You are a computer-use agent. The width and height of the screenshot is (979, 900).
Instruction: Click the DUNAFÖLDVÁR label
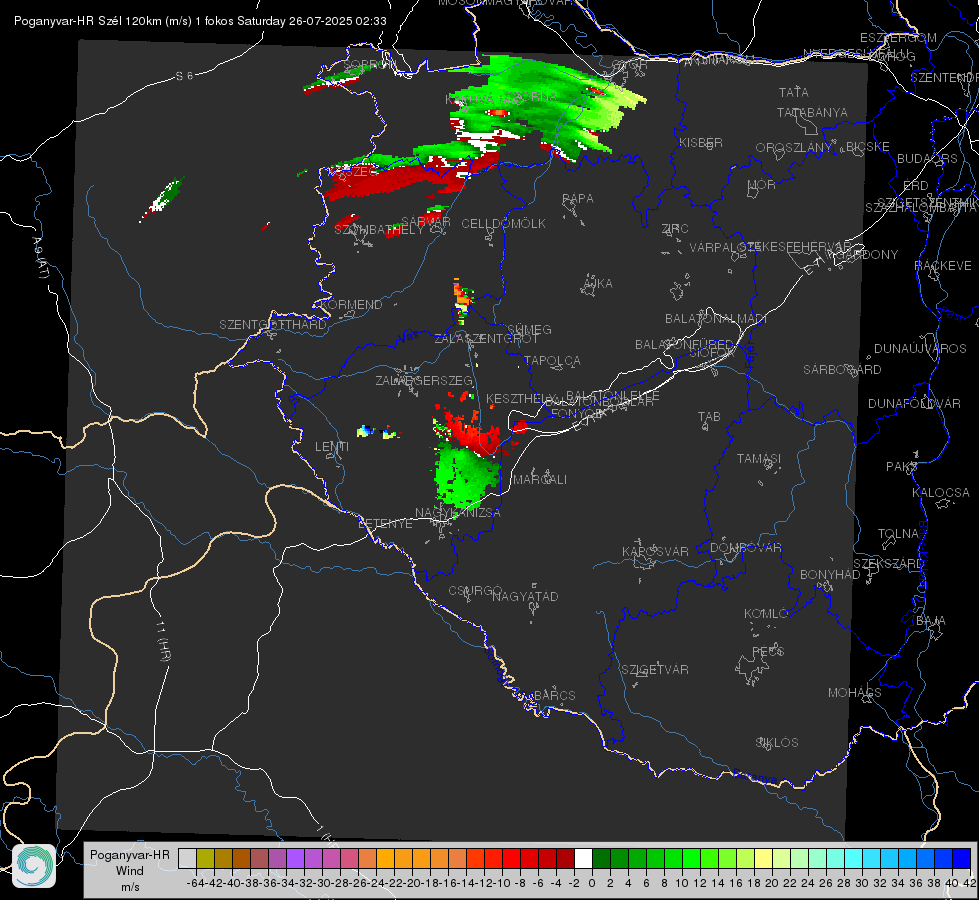[914, 403]
